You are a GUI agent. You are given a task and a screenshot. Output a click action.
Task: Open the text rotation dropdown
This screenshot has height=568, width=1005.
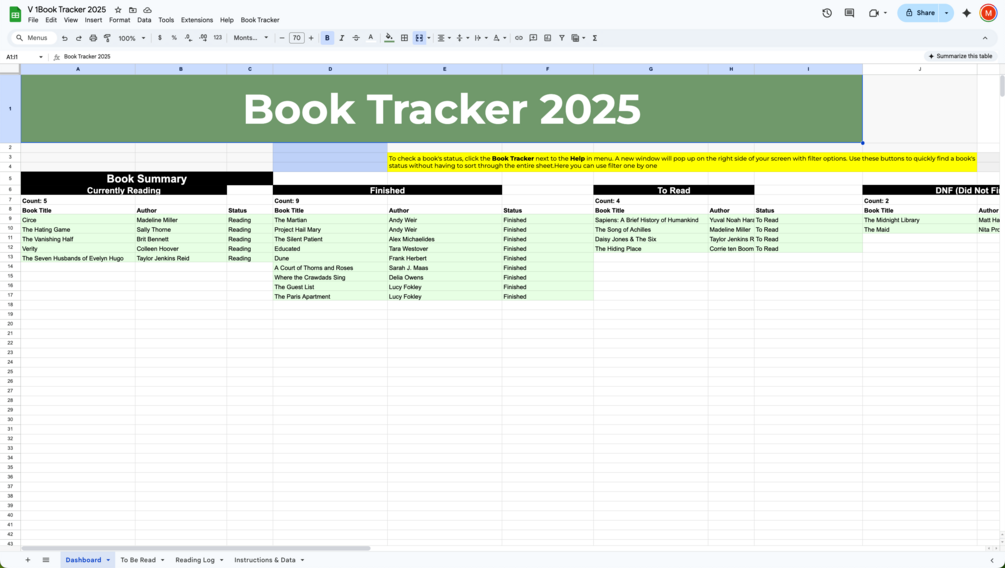[x=499, y=38]
